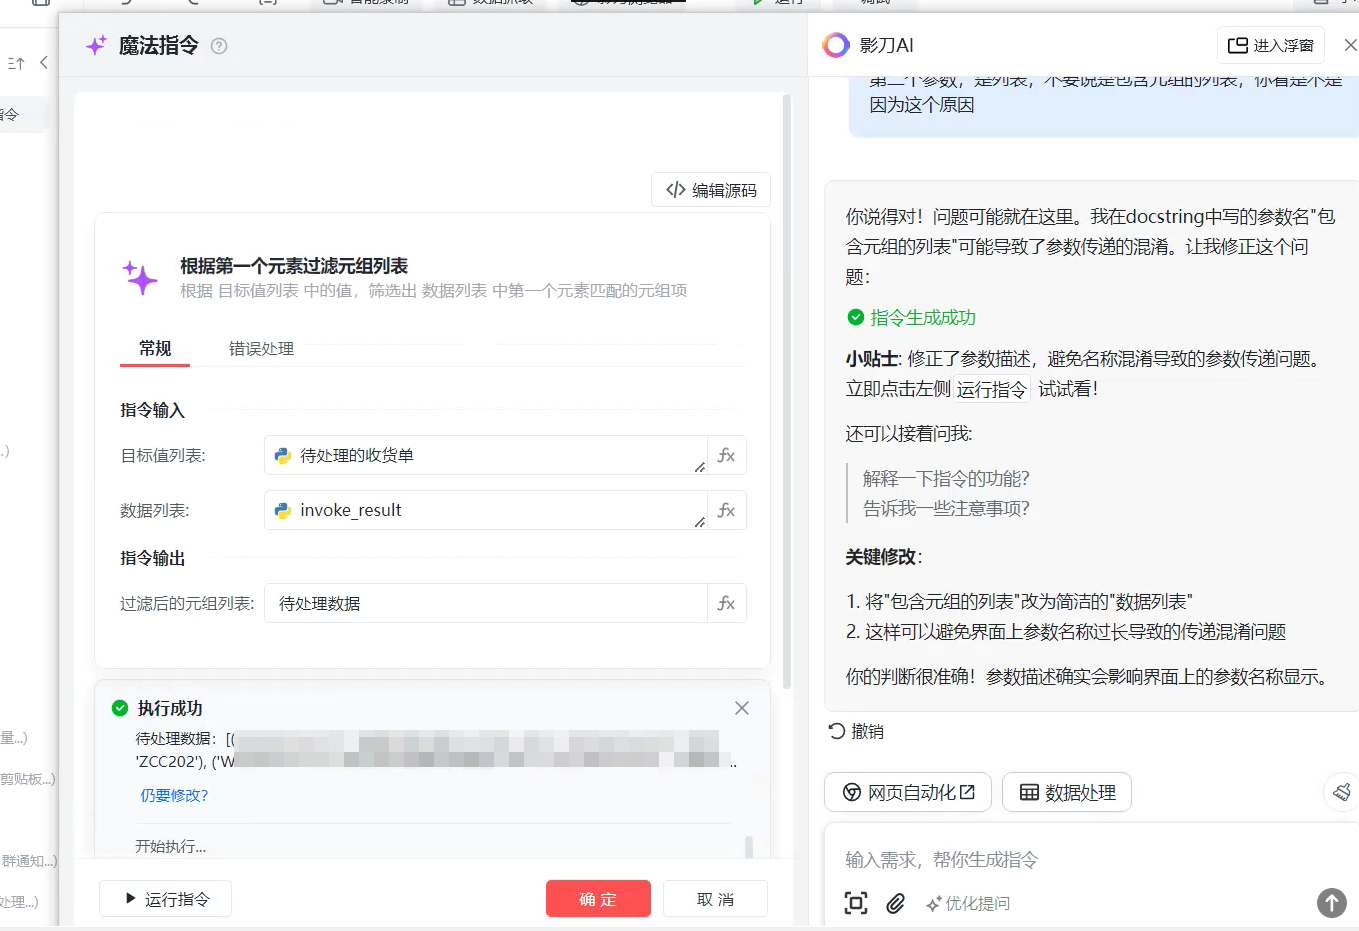Click the clear conversation broom icon
Viewport: 1359px width, 931px height.
coord(1342,792)
